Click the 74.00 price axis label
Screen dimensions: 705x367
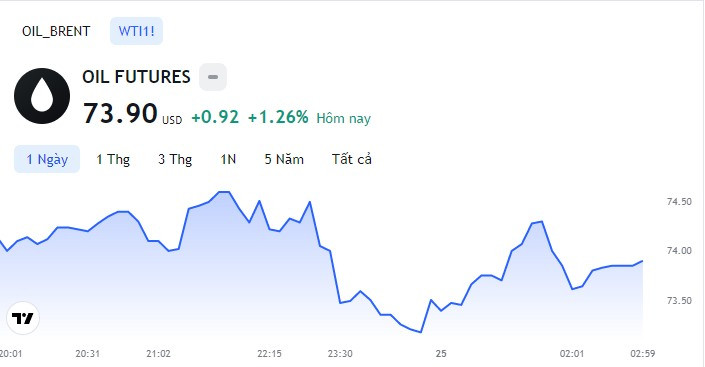pos(679,251)
